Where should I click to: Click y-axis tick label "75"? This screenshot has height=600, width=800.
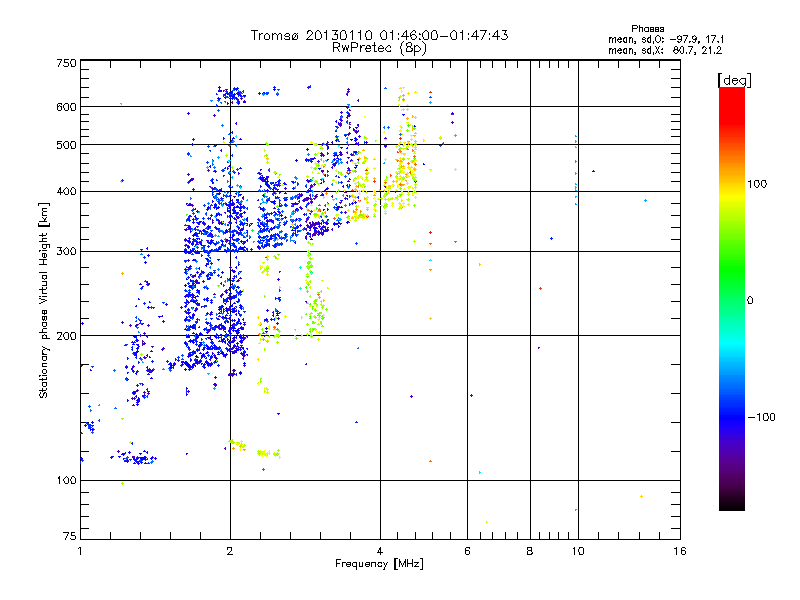(70, 536)
